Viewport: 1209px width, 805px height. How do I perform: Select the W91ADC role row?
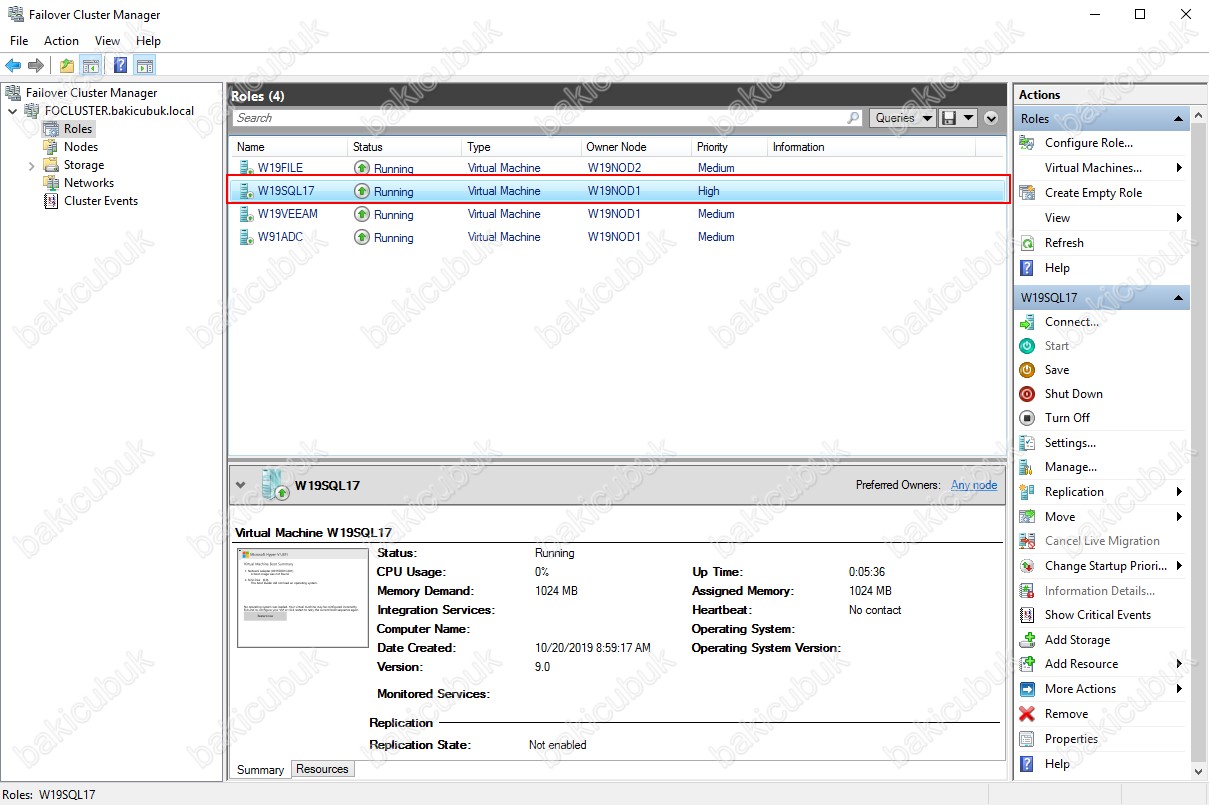(617, 237)
